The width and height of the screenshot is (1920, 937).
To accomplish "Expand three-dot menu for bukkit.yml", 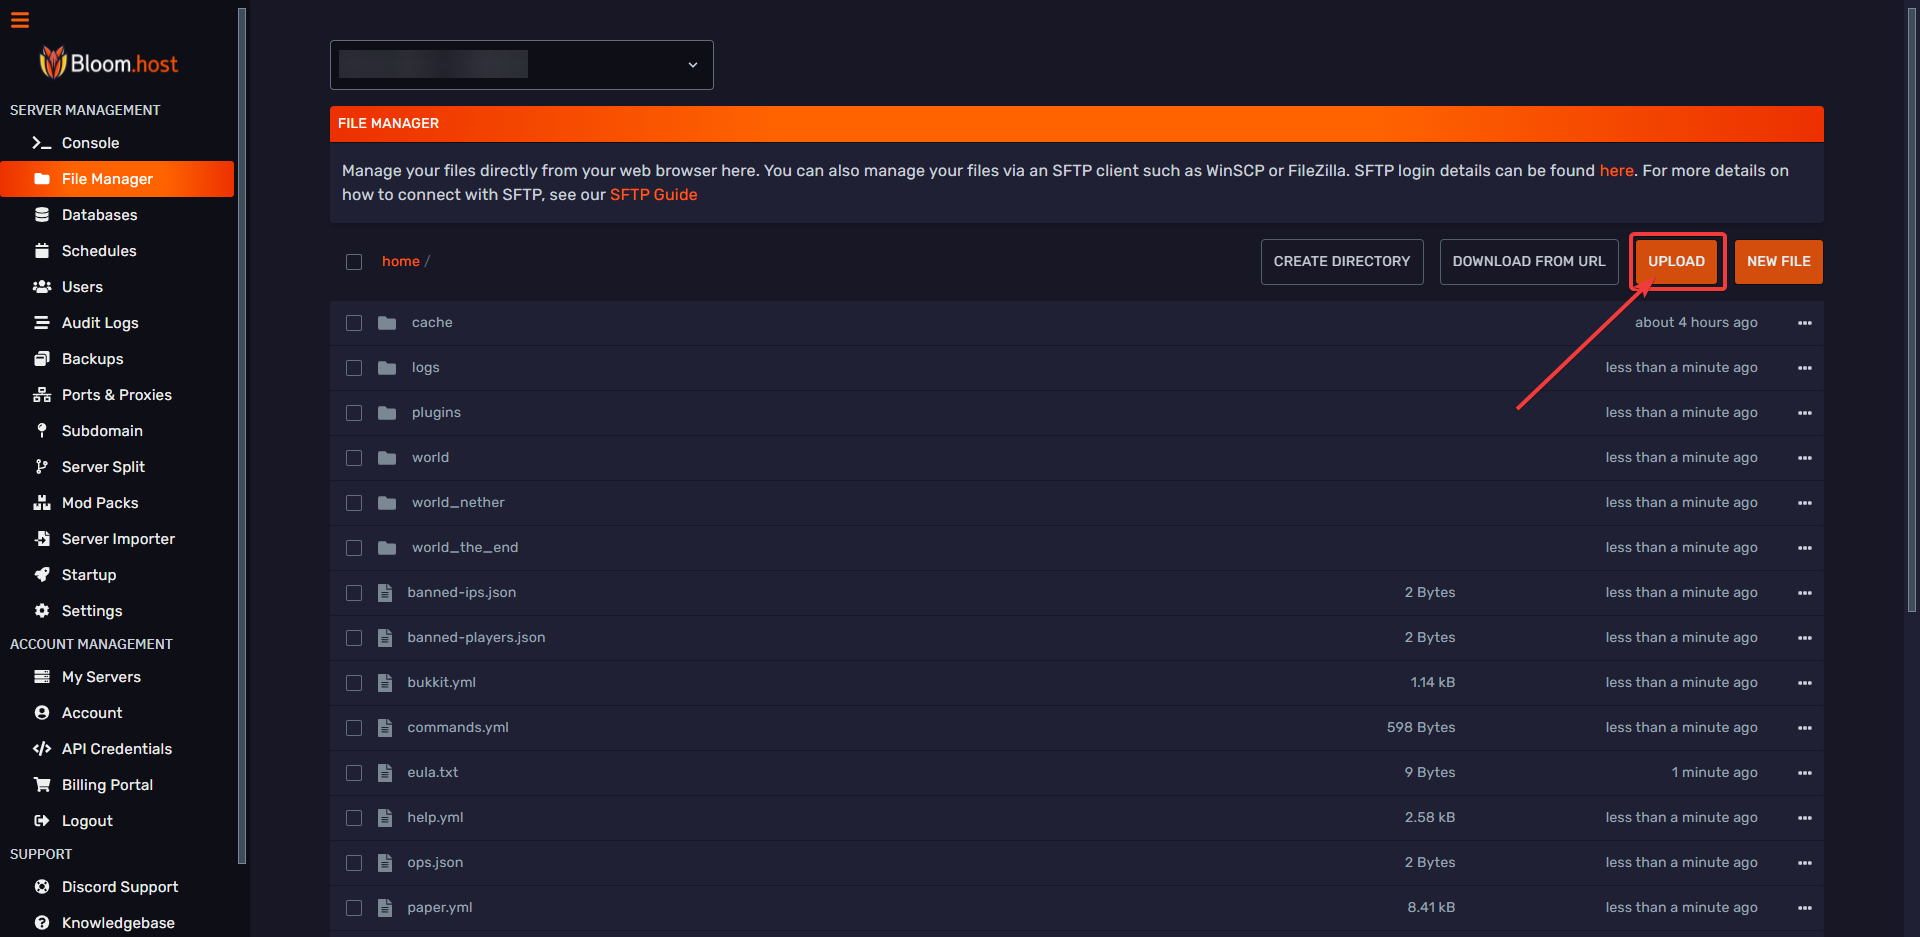I will coord(1804,683).
